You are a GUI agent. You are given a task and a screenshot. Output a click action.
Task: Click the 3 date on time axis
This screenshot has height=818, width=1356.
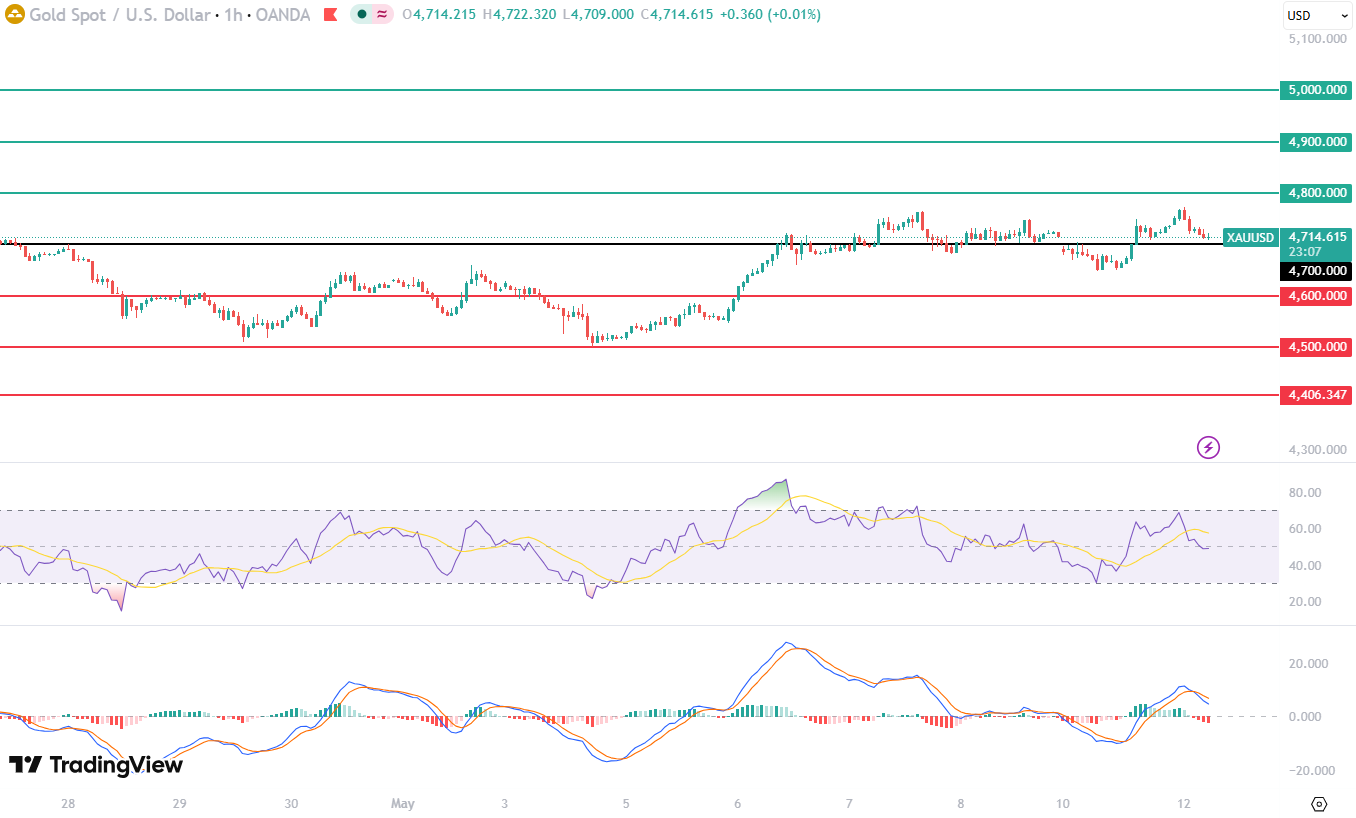505,804
